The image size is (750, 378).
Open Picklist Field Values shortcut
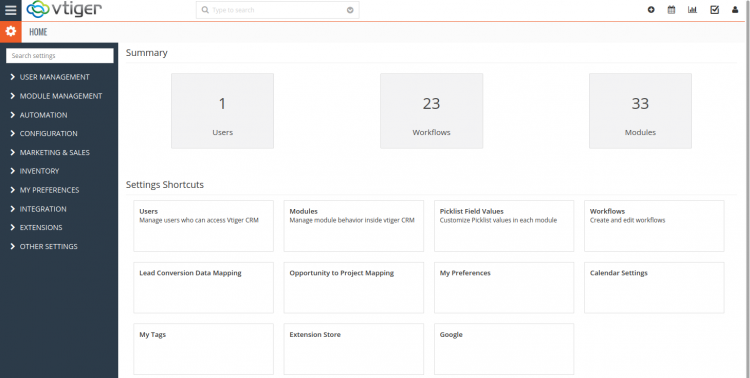504,226
